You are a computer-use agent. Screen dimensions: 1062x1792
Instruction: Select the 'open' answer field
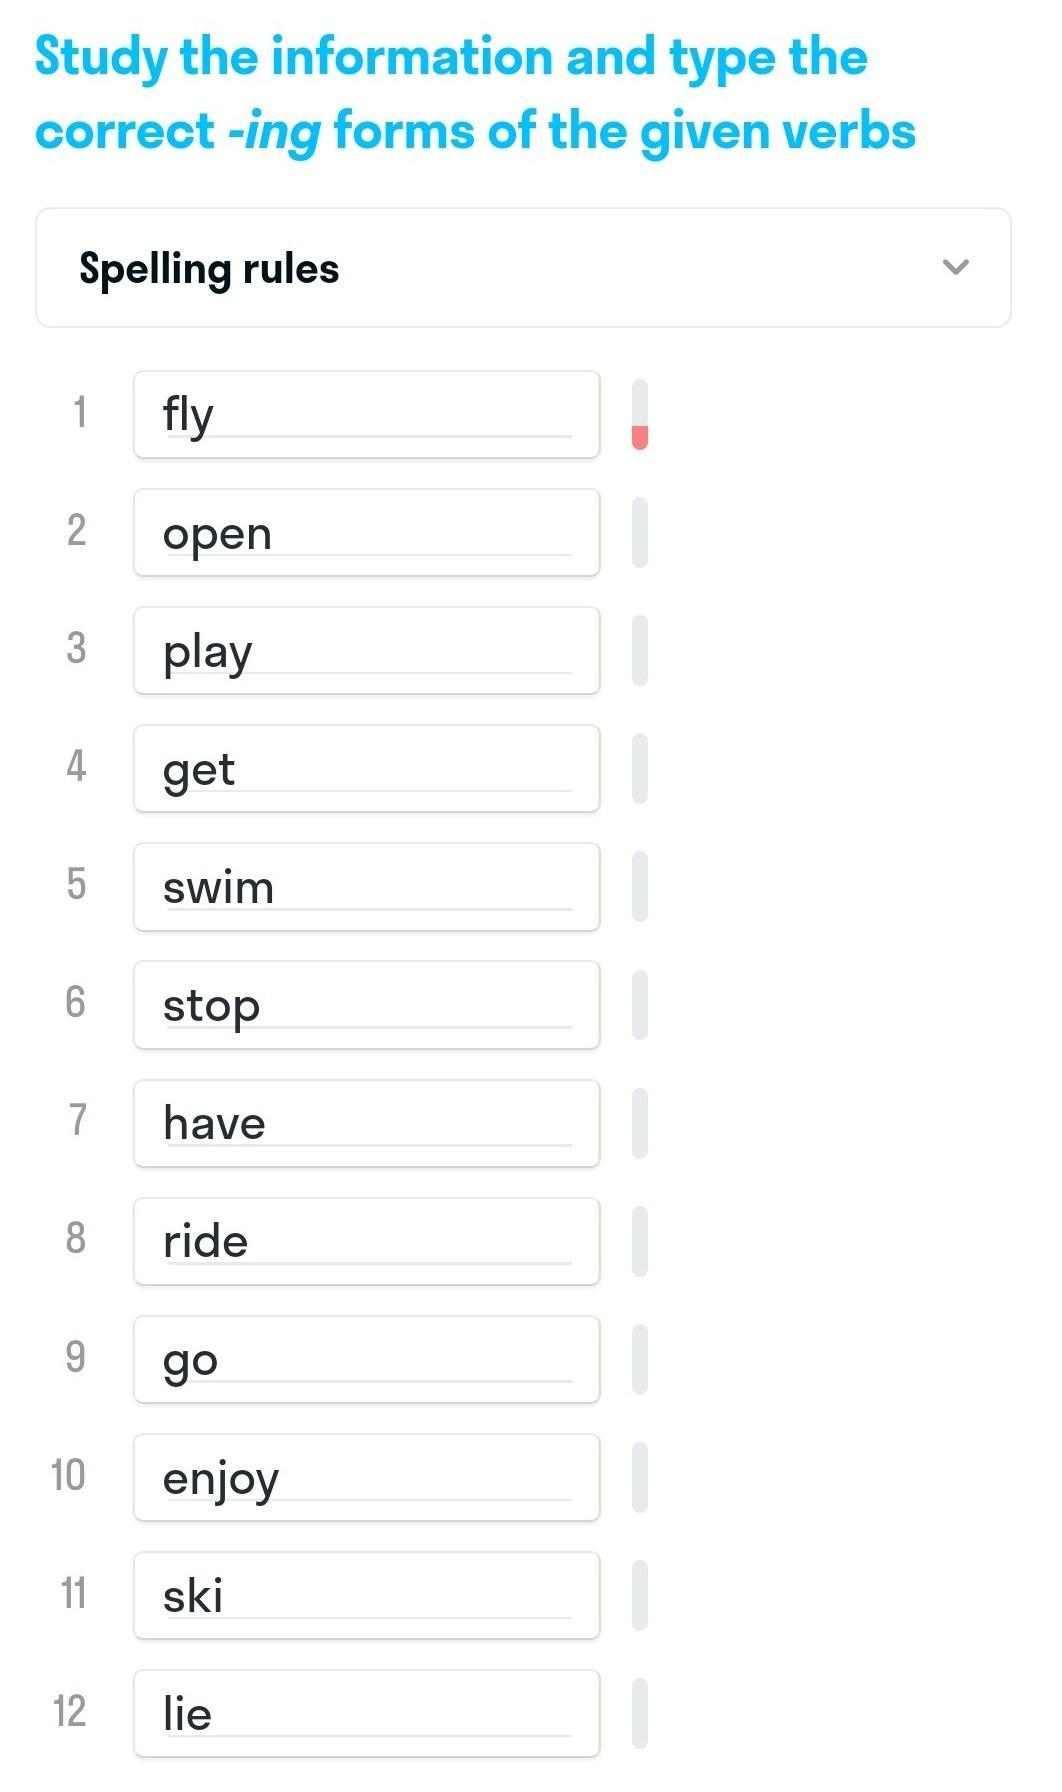[x=366, y=533]
